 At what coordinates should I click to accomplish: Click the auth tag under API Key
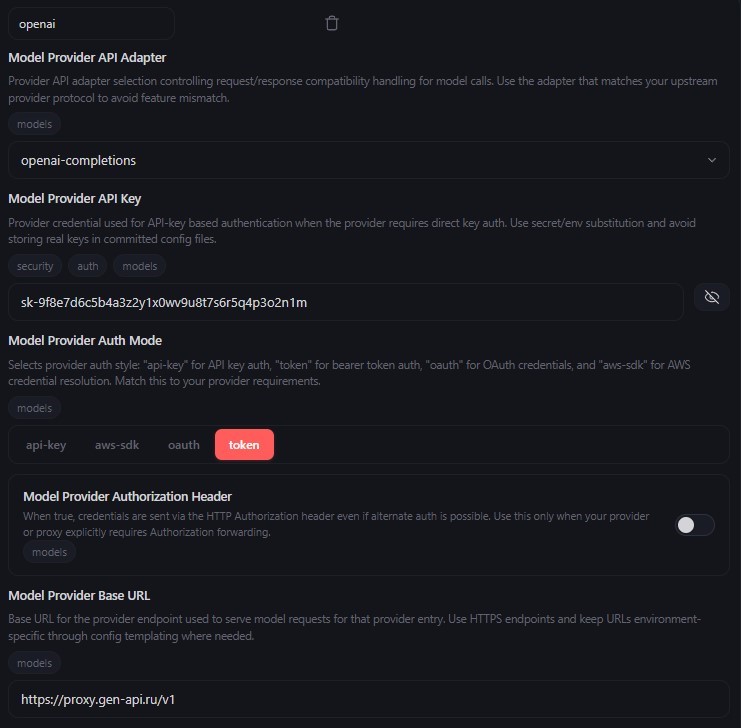[88, 266]
